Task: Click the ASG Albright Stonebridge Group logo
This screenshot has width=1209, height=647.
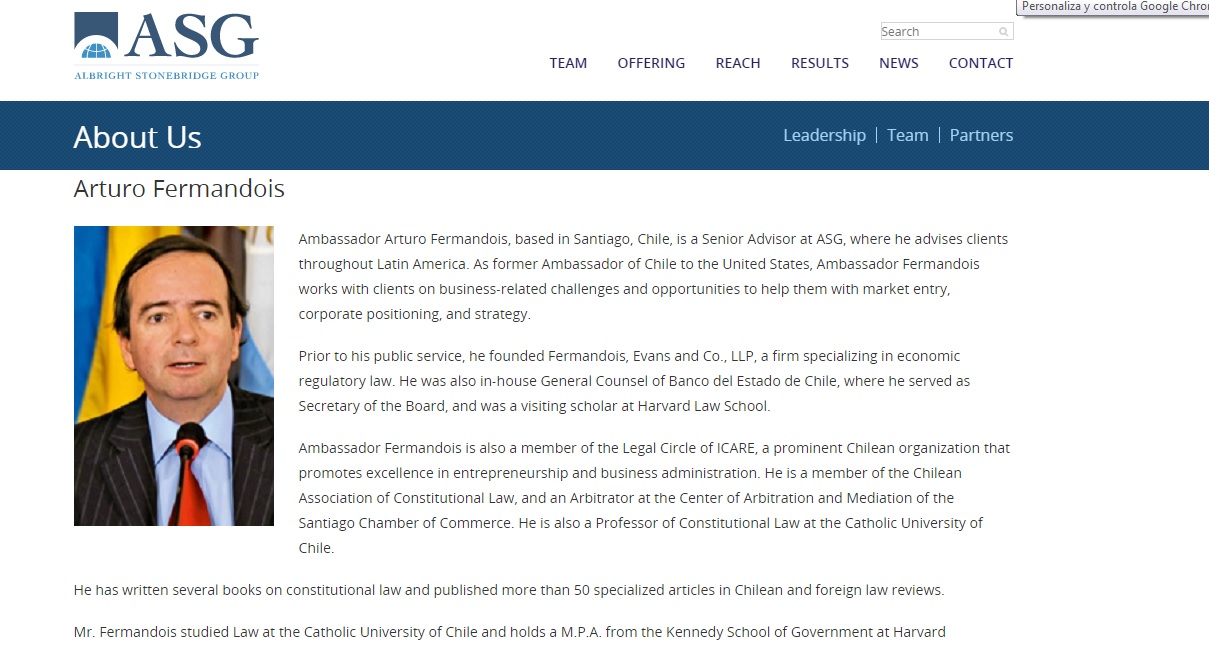Action: pos(166,46)
